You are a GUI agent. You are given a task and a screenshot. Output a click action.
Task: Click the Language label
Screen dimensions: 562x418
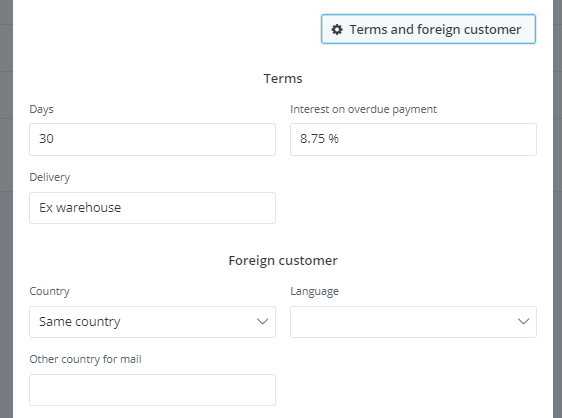click(314, 291)
